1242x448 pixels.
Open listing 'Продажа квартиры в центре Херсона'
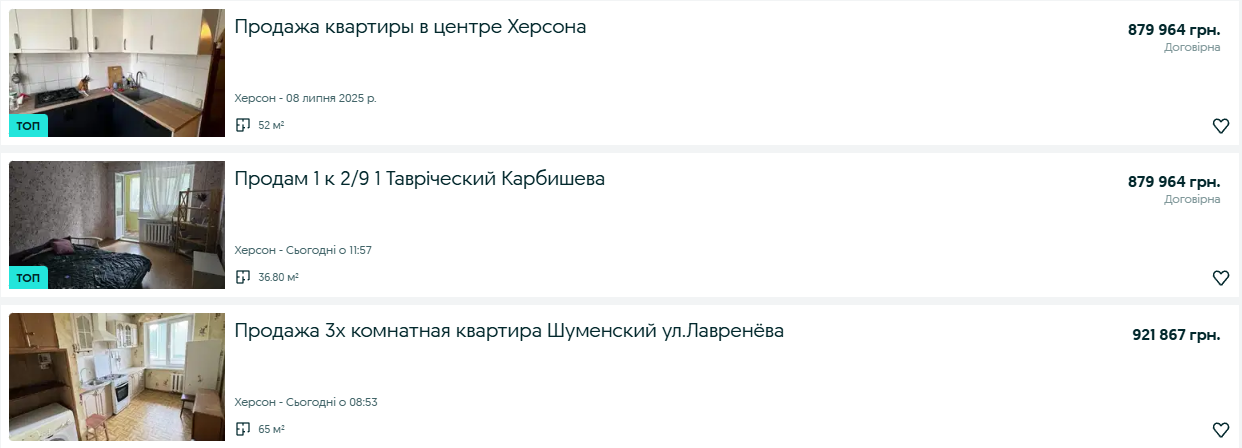[410, 27]
